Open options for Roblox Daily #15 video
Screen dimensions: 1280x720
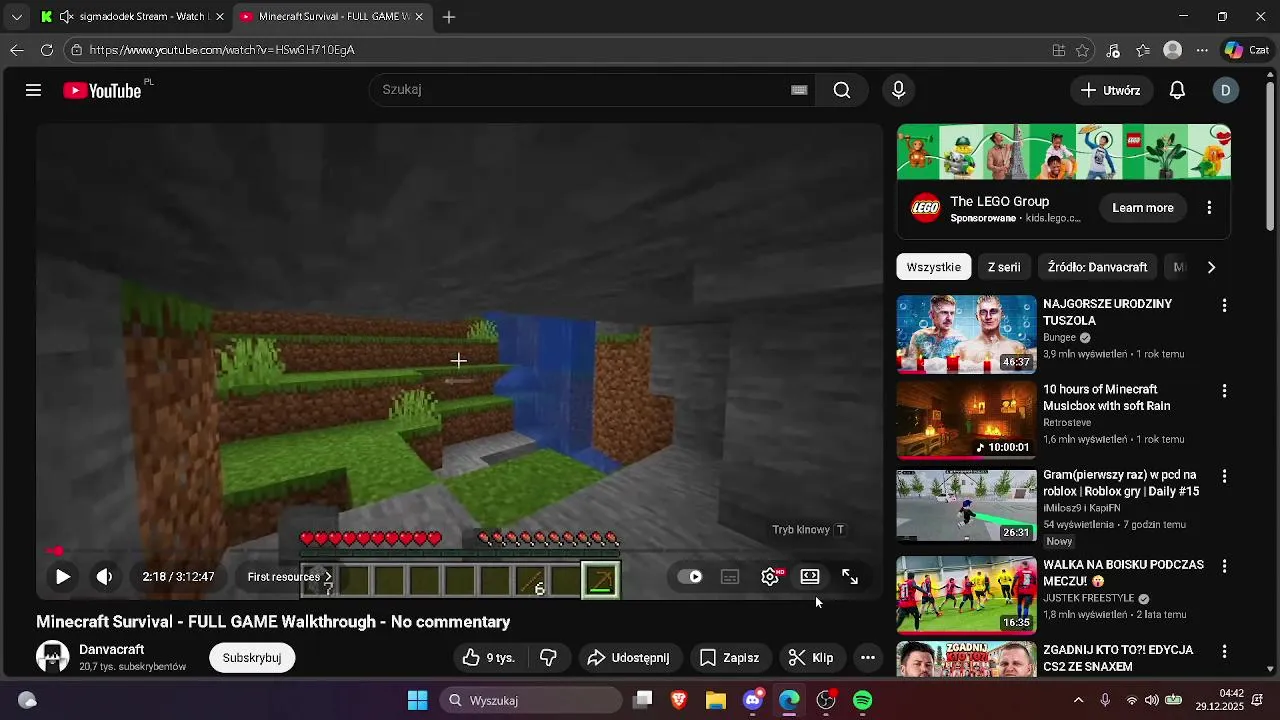point(1224,477)
